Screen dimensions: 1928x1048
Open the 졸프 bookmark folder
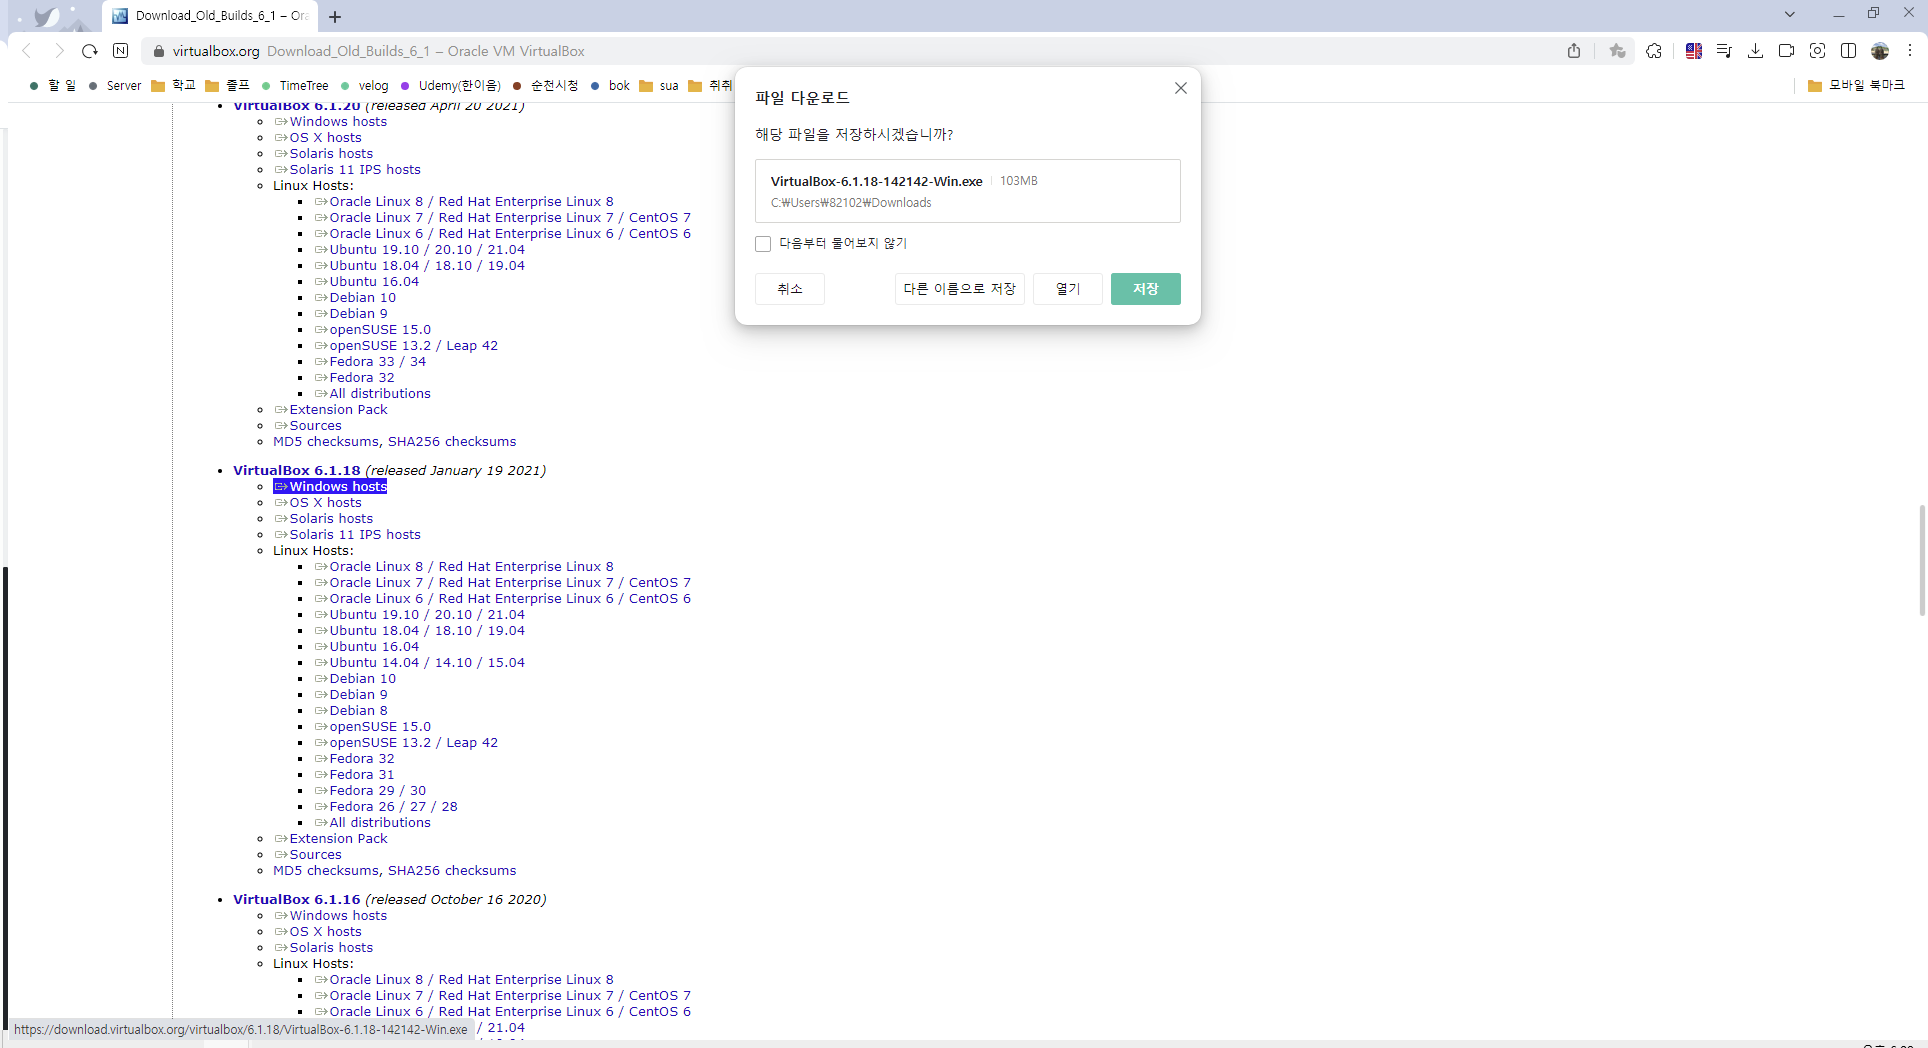coord(227,86)
